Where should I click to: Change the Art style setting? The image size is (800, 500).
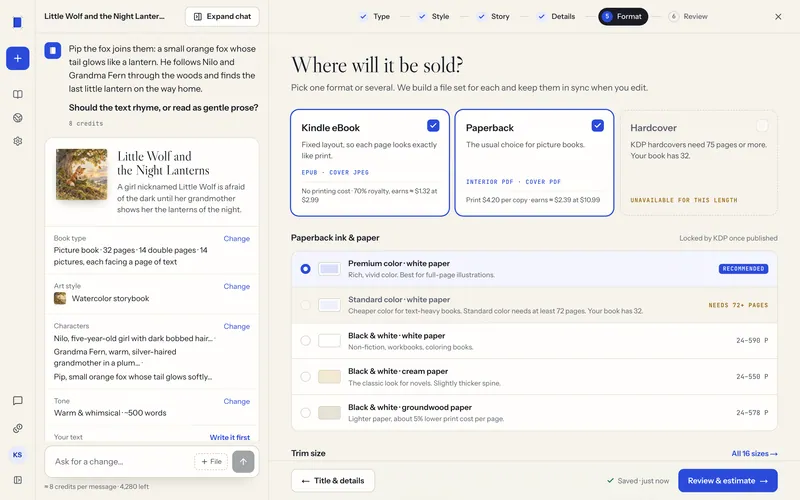(x=236, y=286)
